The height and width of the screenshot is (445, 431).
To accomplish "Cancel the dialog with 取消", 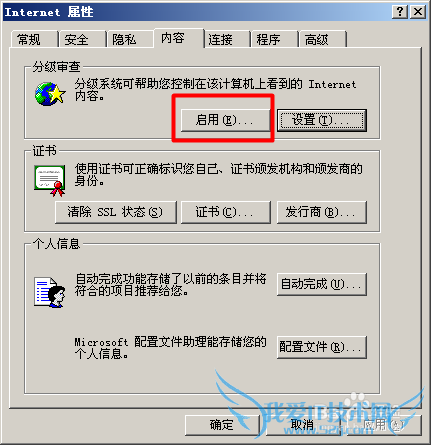I will click(303, 425).
